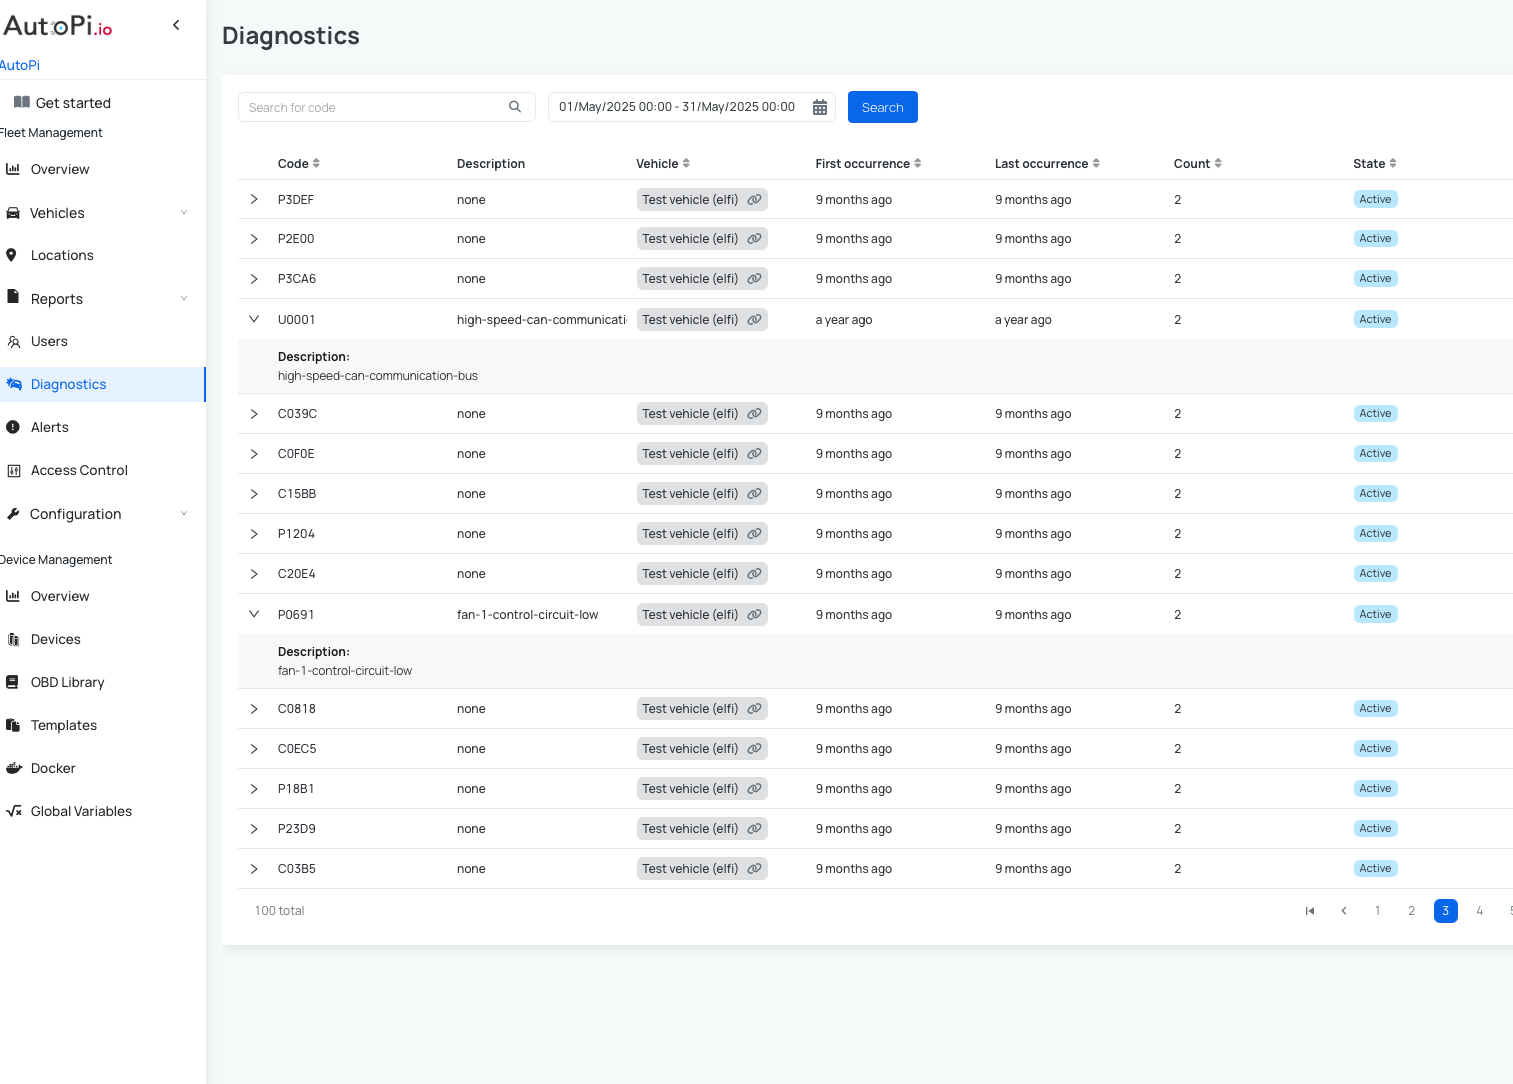This screenshot has height=1084, width=1513.
Task: Select the Locations pin icon
Action: pos(14,255)
